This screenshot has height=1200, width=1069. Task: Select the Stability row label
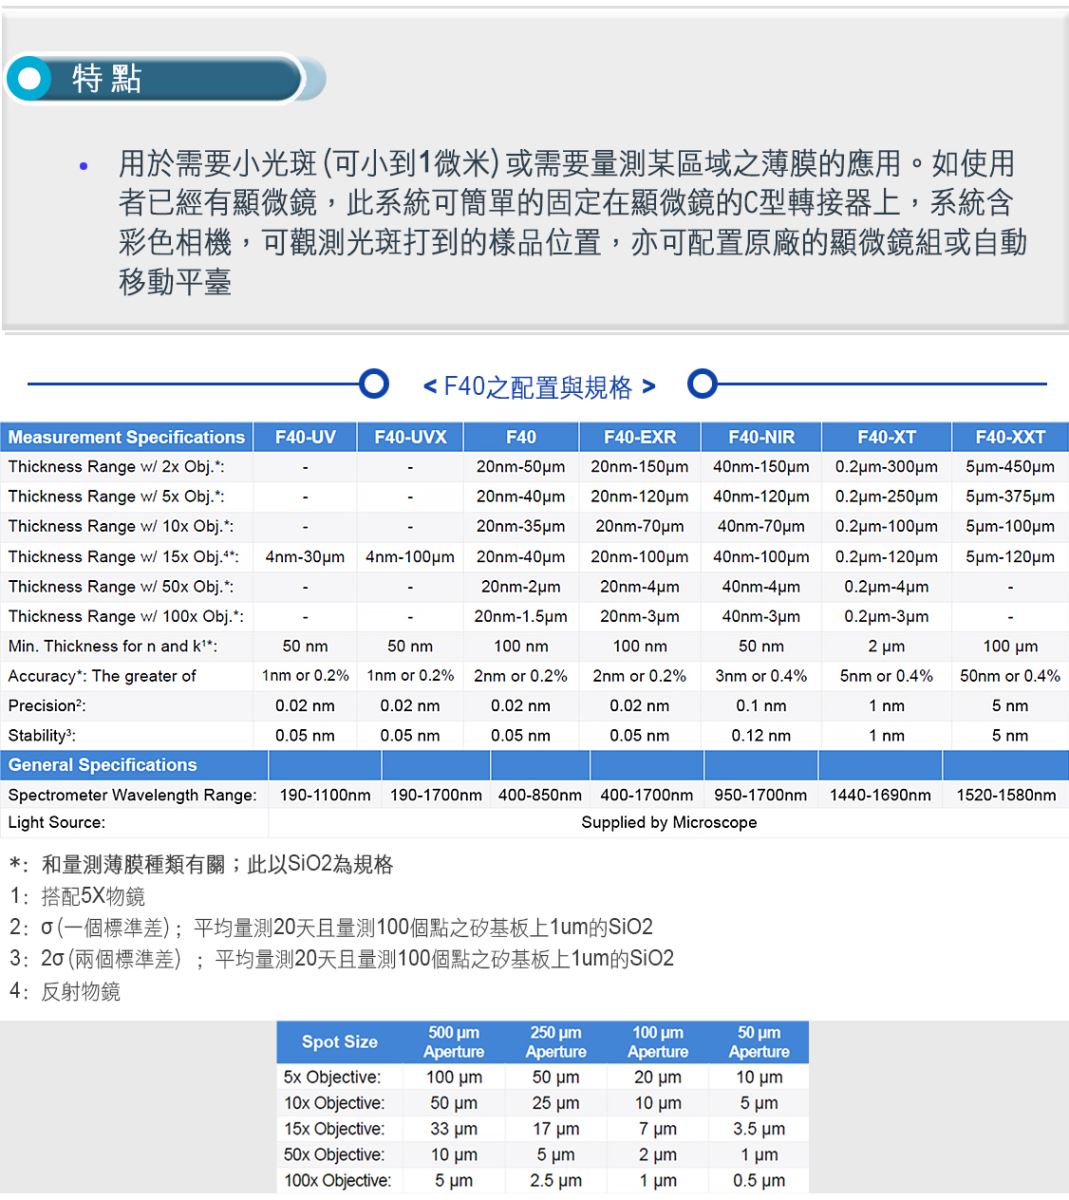42,736
